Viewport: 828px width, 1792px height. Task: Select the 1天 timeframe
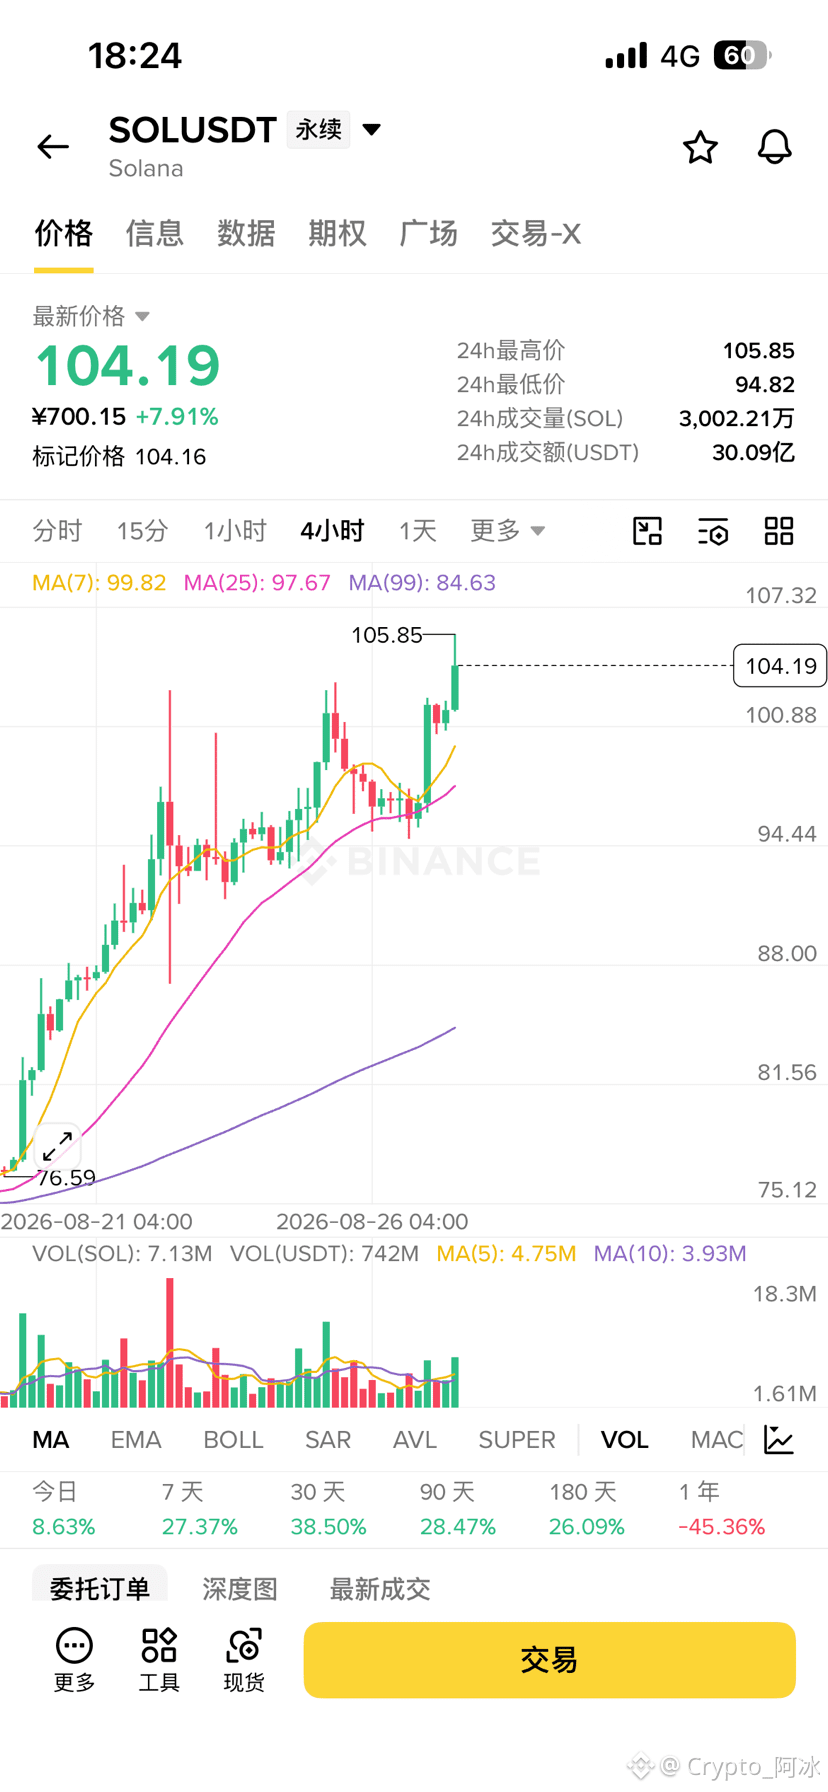(418, 531)
